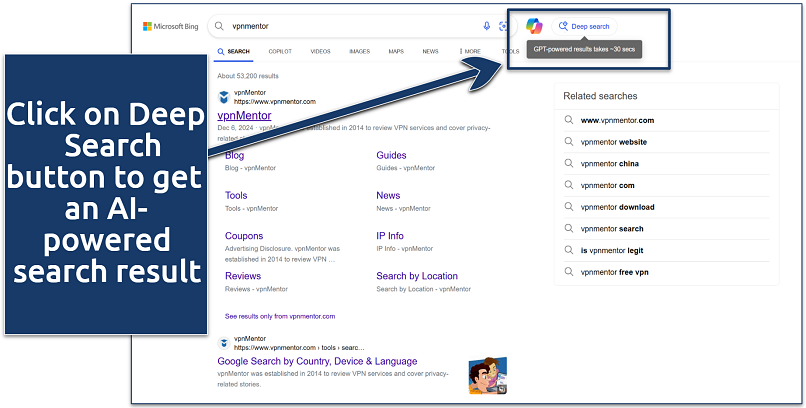
Task: Open the Reviews sitelink
Action: 243,276
